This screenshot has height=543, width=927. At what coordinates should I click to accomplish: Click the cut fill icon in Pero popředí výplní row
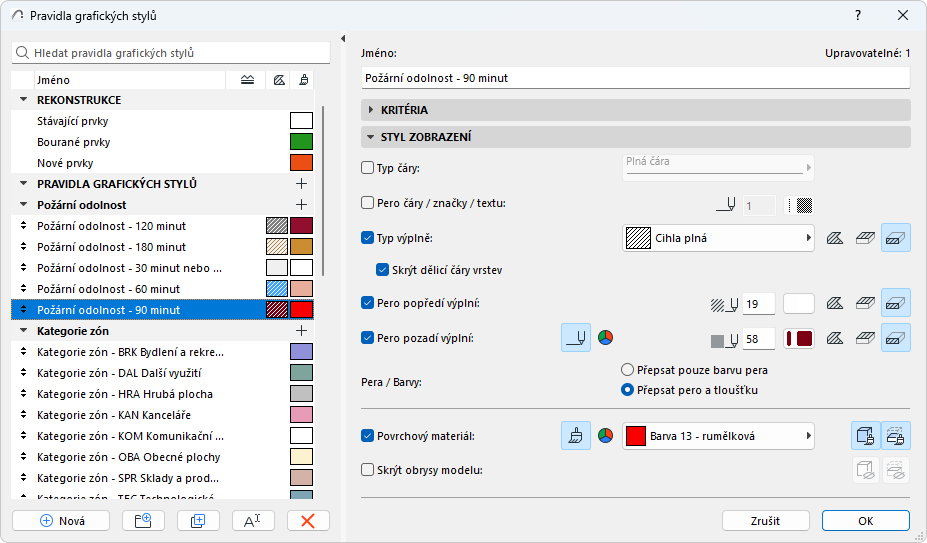point(835,303)
